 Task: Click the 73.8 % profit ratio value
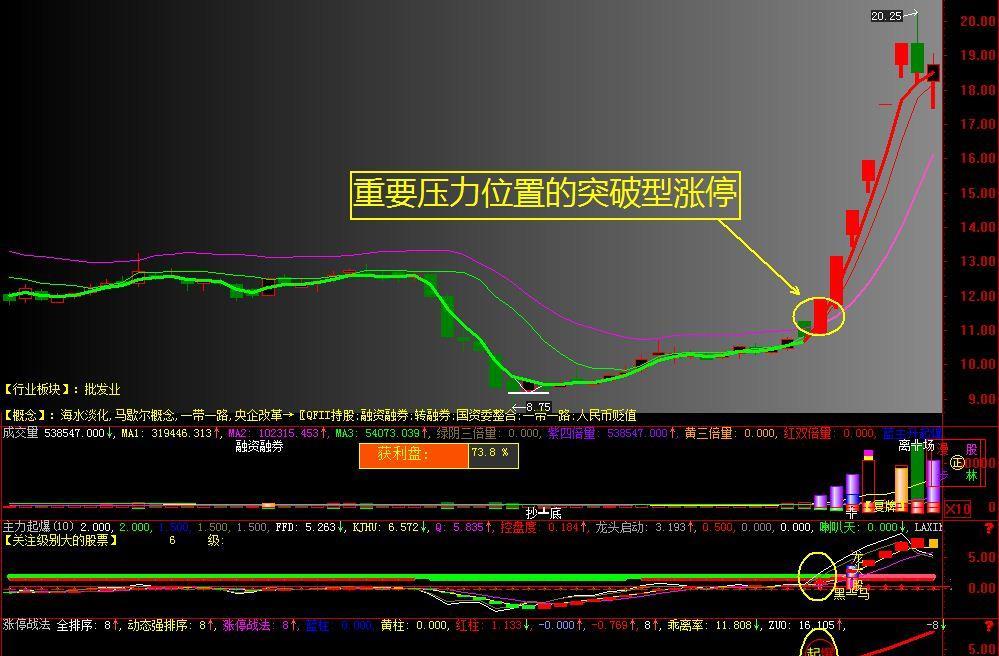tap(491, 452)
